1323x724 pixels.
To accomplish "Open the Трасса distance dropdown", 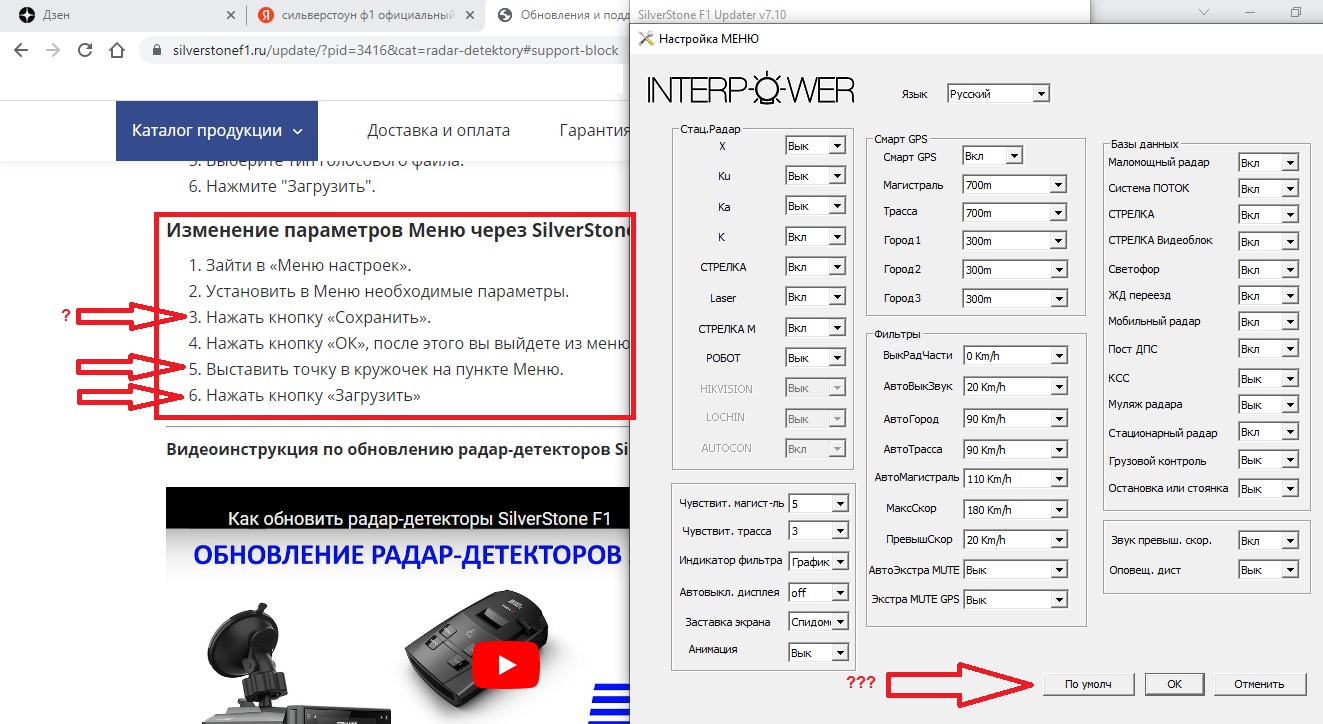I will (x=1014, y=213).
